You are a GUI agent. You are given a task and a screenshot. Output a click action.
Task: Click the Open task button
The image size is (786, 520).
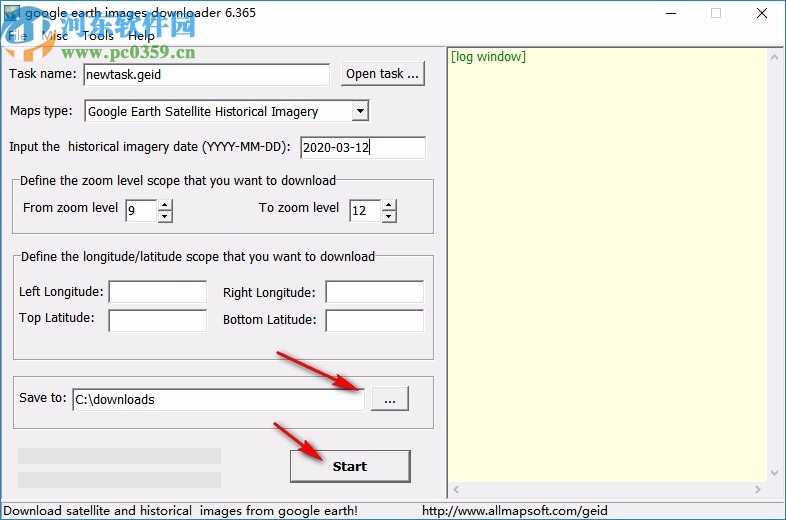(383, 74)
